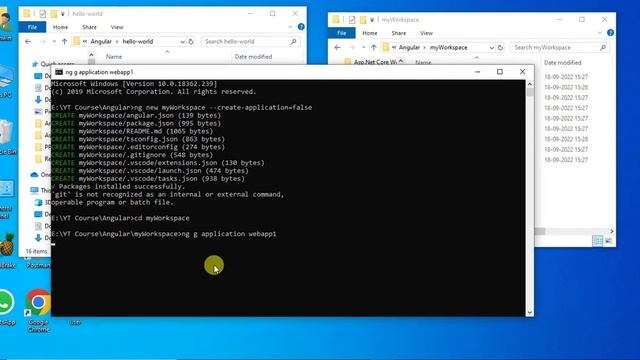This screenshot has height=360, width=640.
Task: Click Back arrow in myWorkspace explorer
Action: (x=337, y=47)
